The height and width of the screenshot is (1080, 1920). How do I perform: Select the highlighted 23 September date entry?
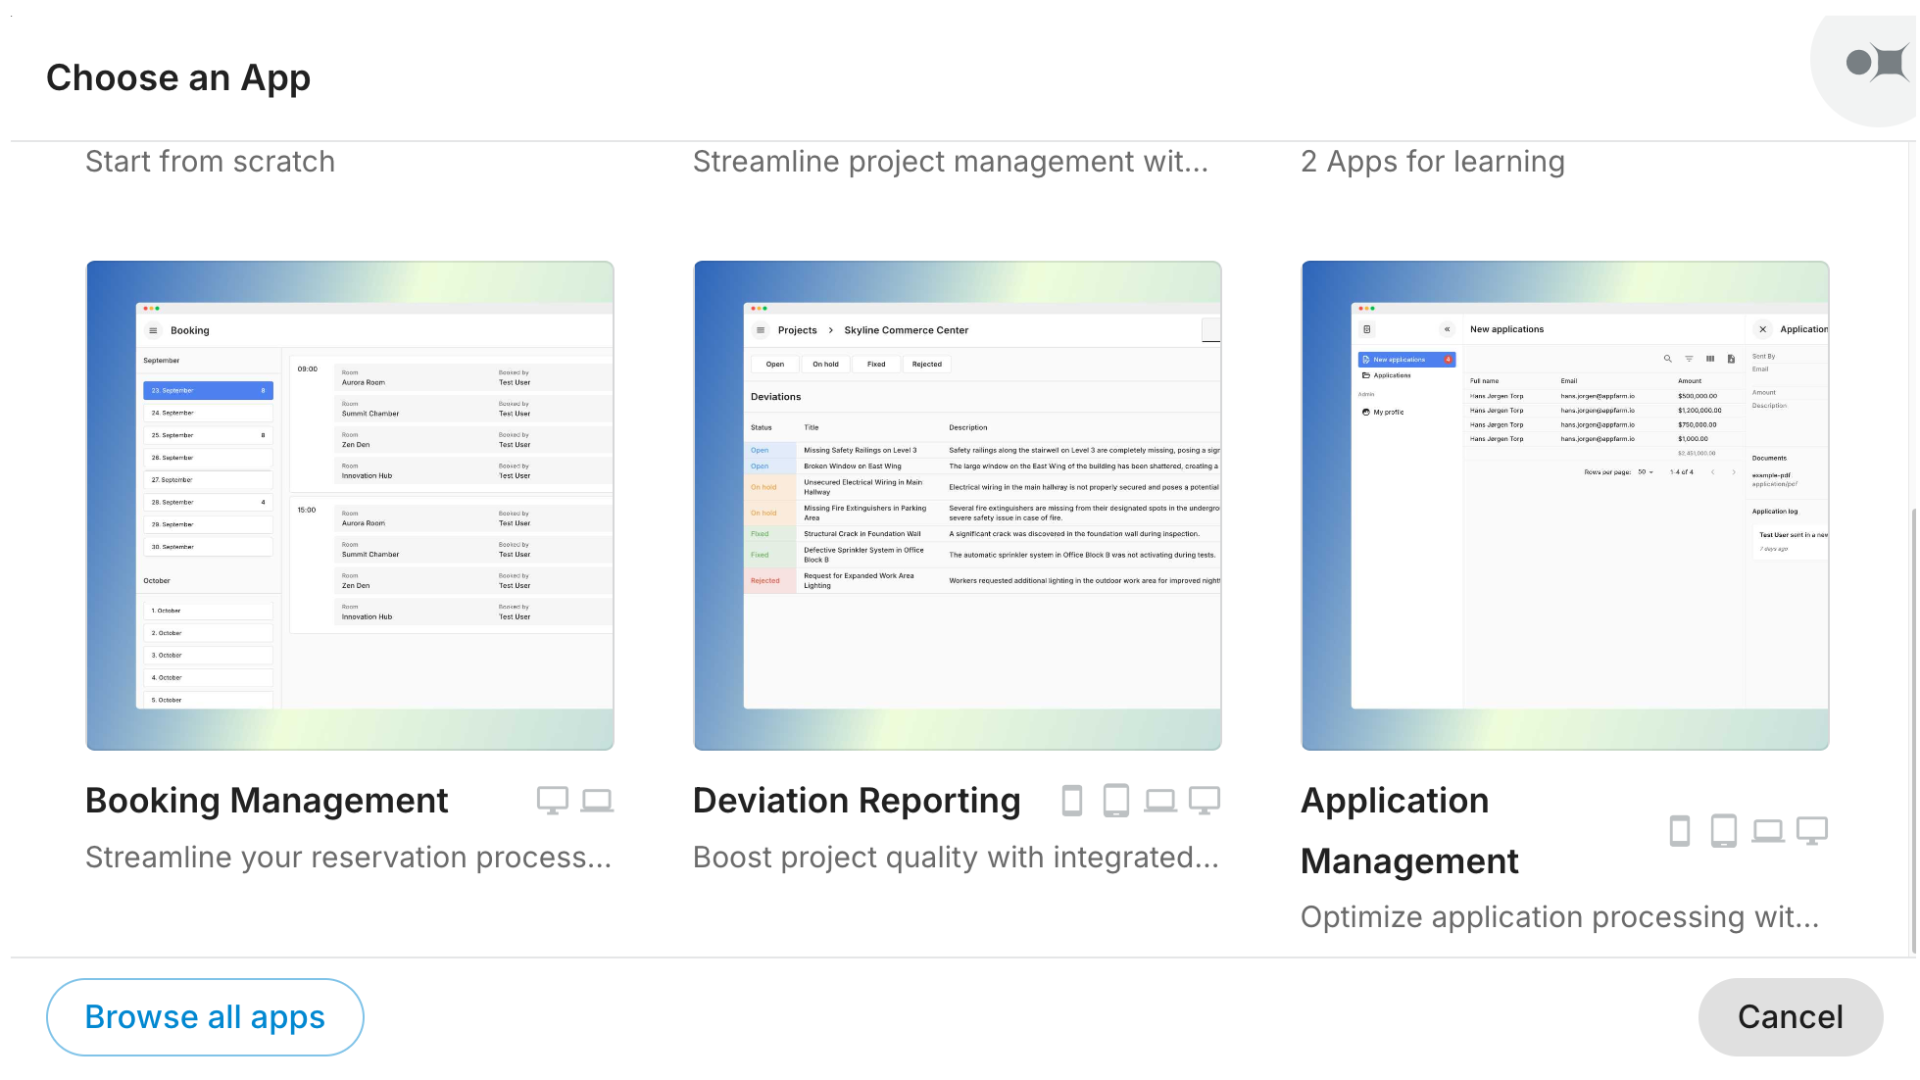208,390
